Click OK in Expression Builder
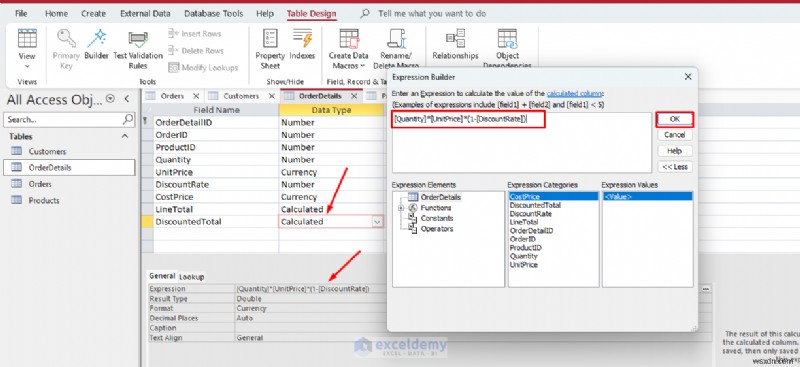800x367 pixels. 674,119
